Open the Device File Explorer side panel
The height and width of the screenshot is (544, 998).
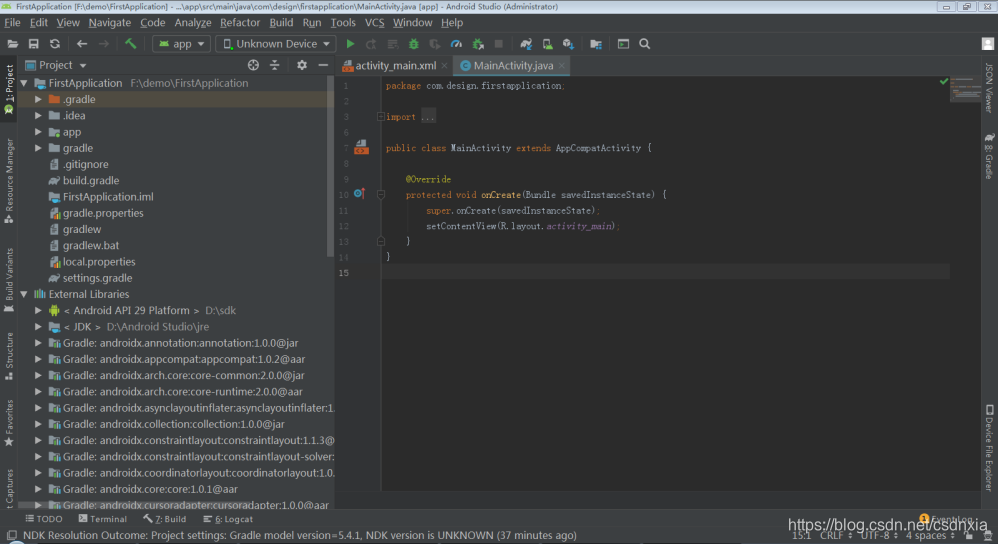click(x=988, y=447)
